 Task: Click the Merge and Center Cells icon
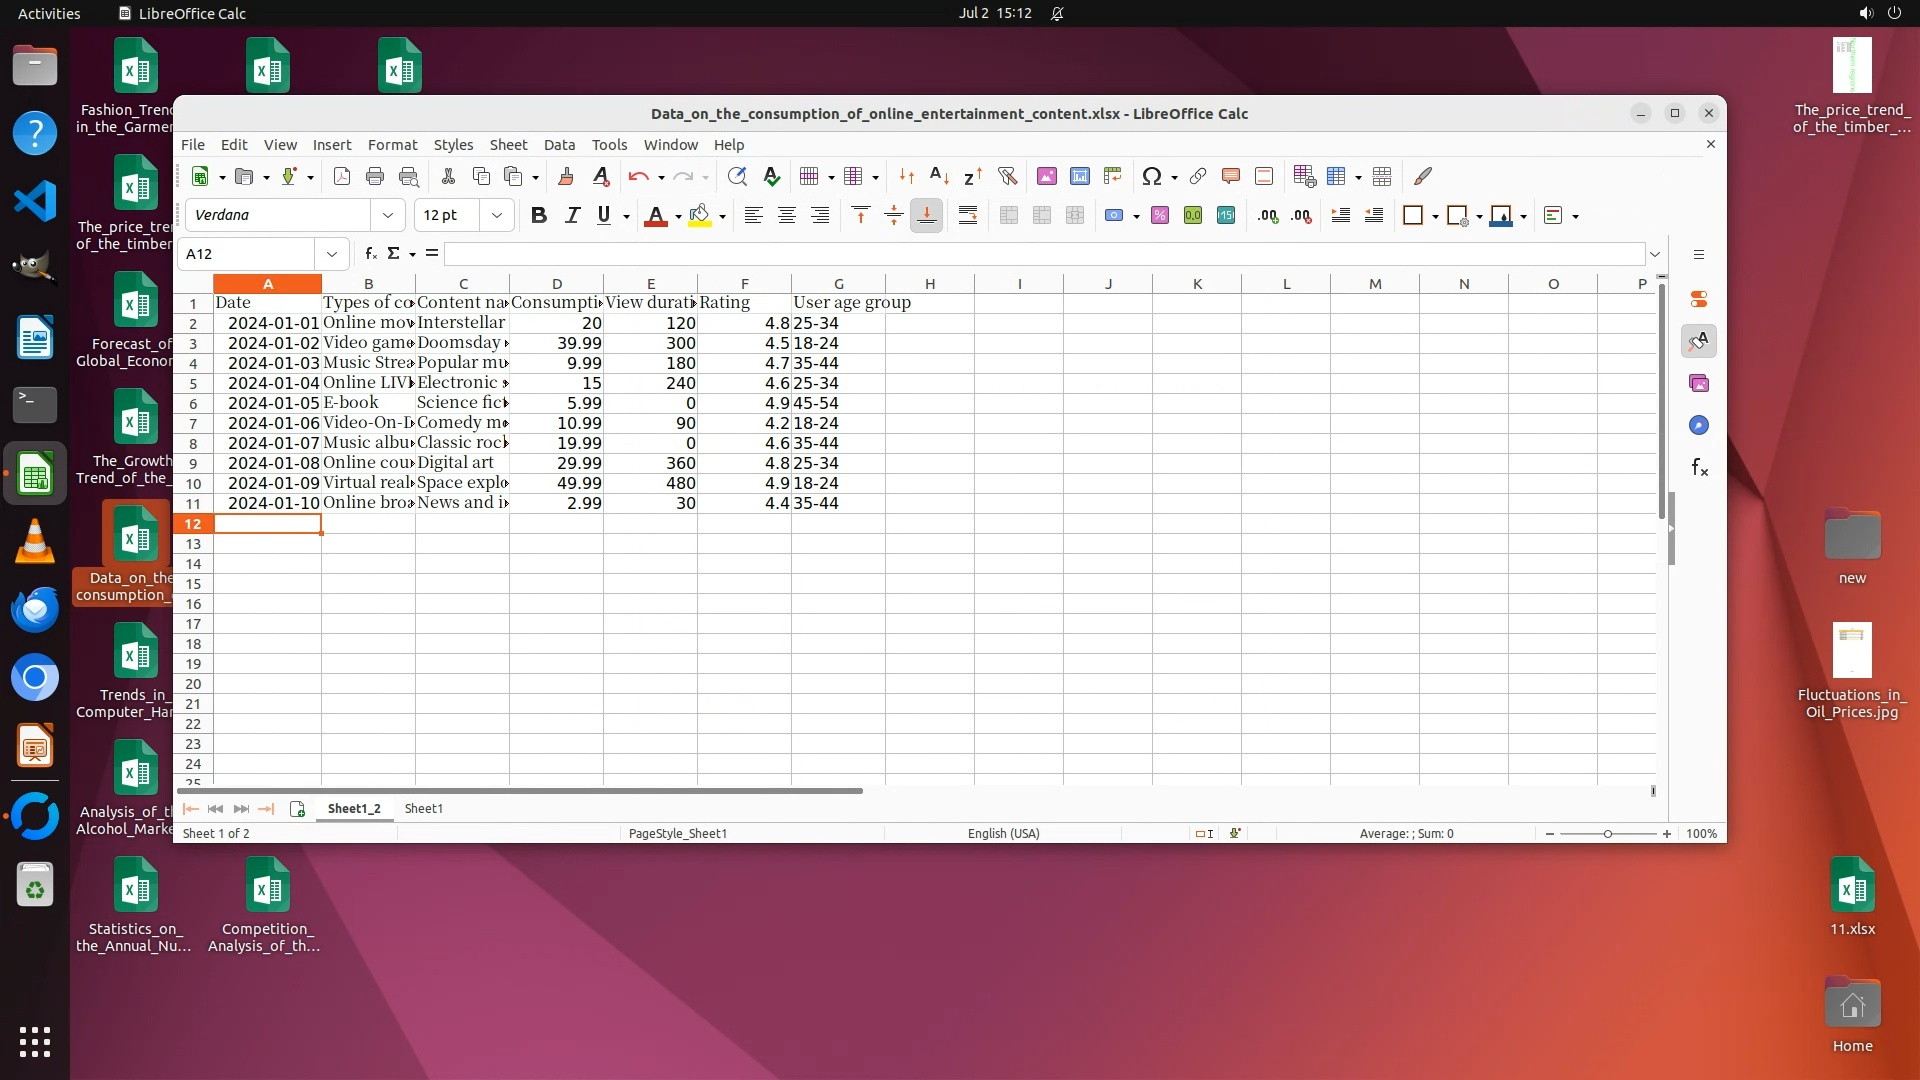pyautogui.click(x=1009, y=215)
